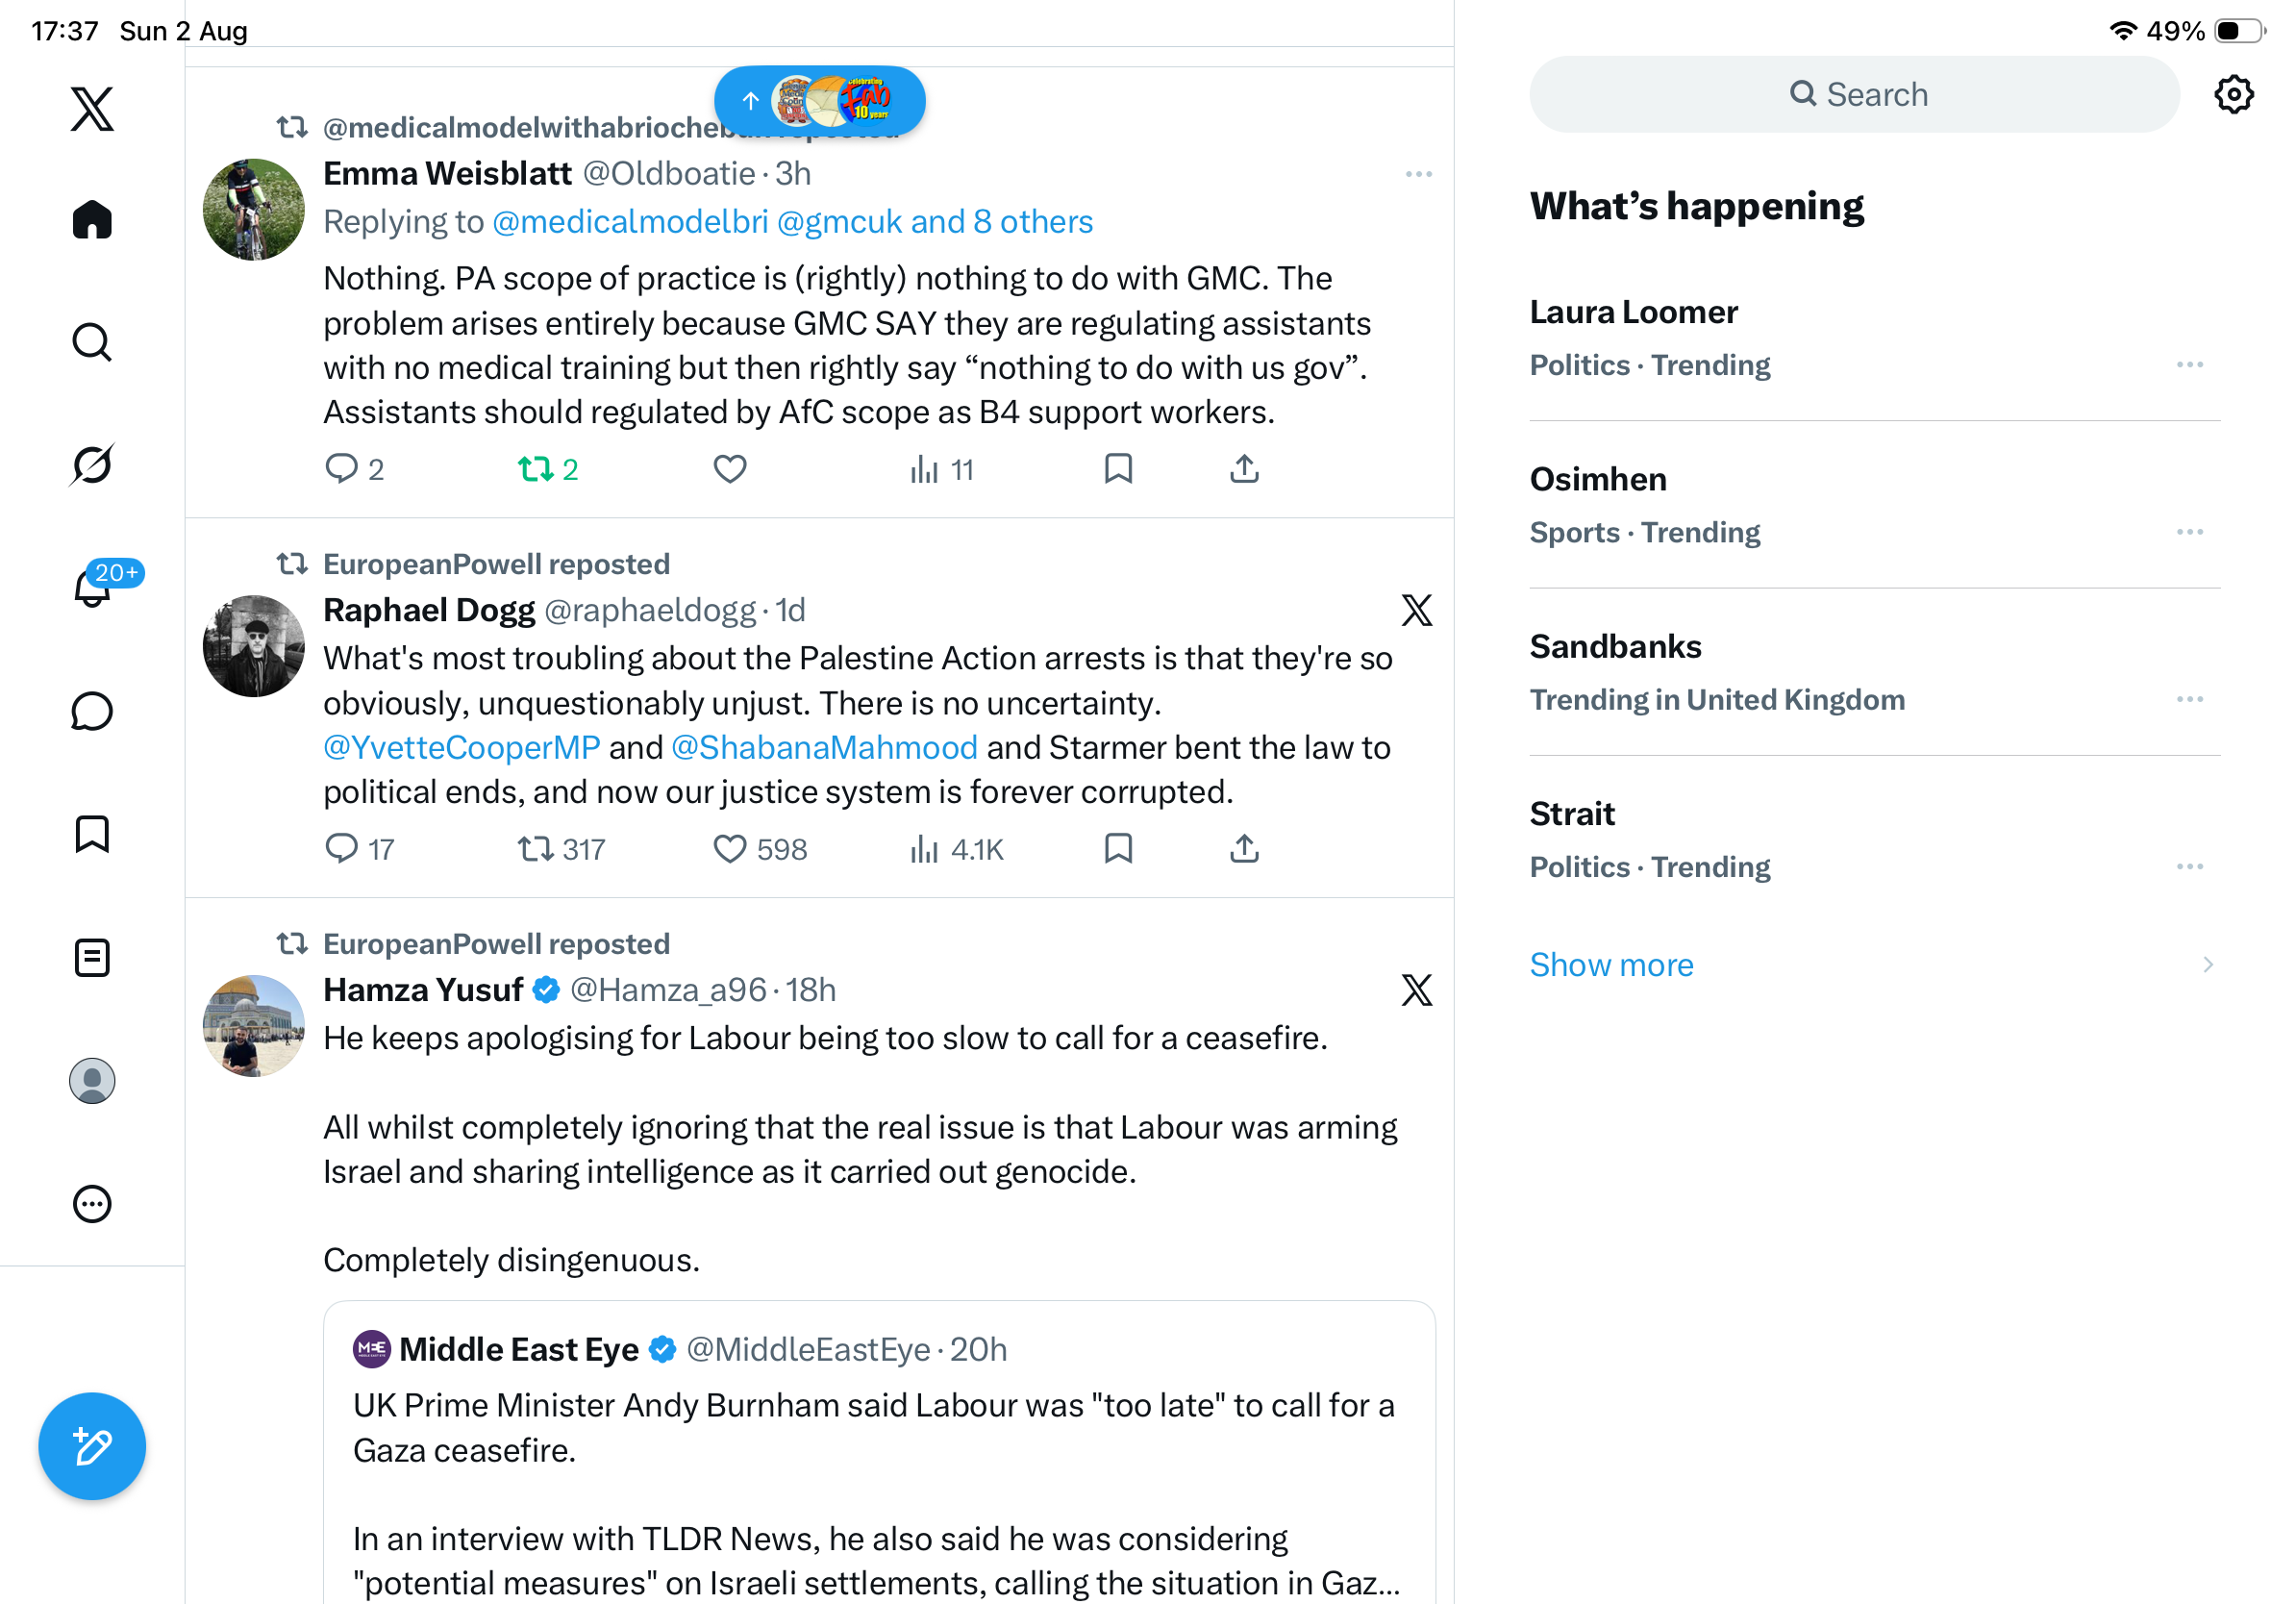The image size is (2296, 1604).
Task: Open options for Laura Loomer trend
Action: [x=2189, y=365]
